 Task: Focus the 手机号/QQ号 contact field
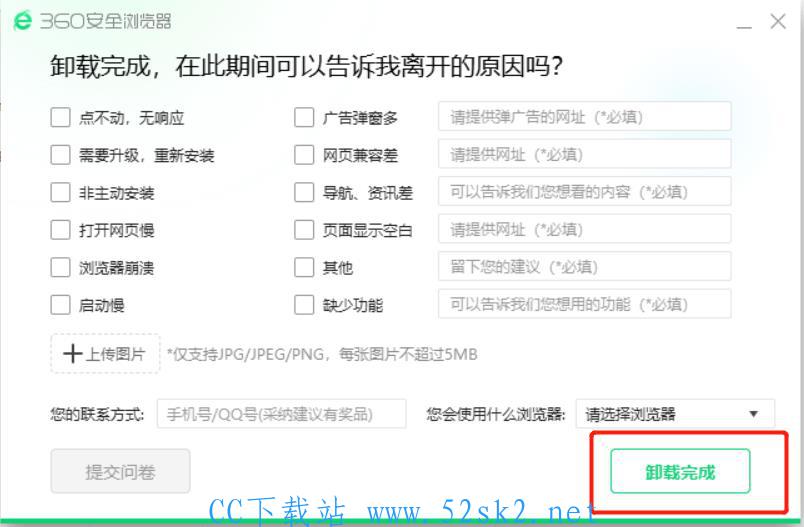282,414
